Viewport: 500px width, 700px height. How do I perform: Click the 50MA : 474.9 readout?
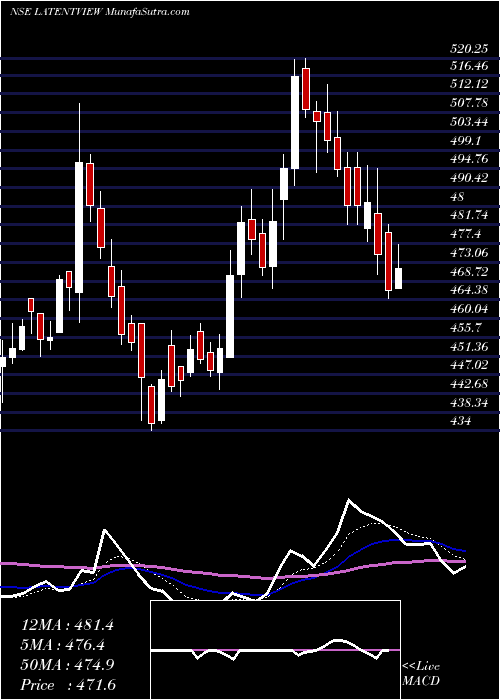point(67,664)
